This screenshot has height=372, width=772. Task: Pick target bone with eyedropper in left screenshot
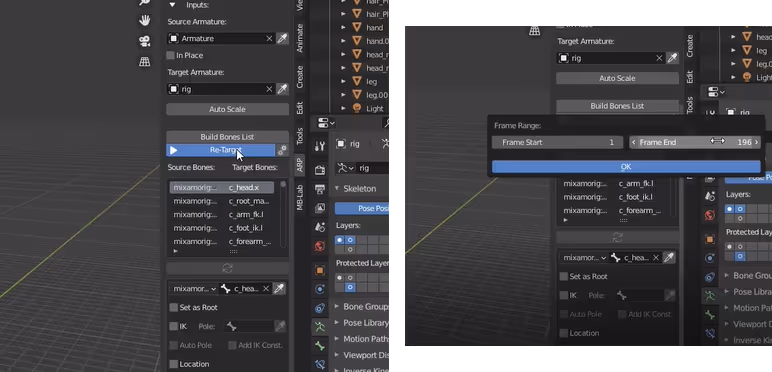(x=279, y=289)
